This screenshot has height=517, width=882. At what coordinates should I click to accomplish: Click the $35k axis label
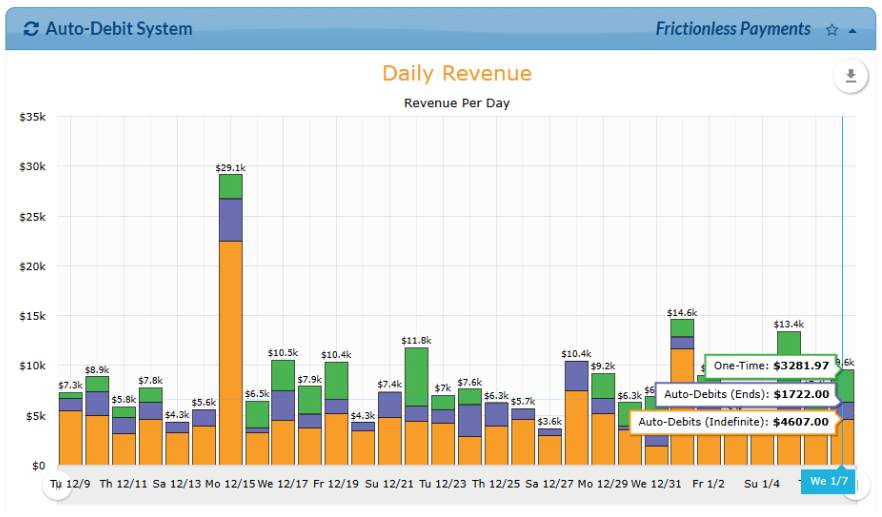point(33,117)
